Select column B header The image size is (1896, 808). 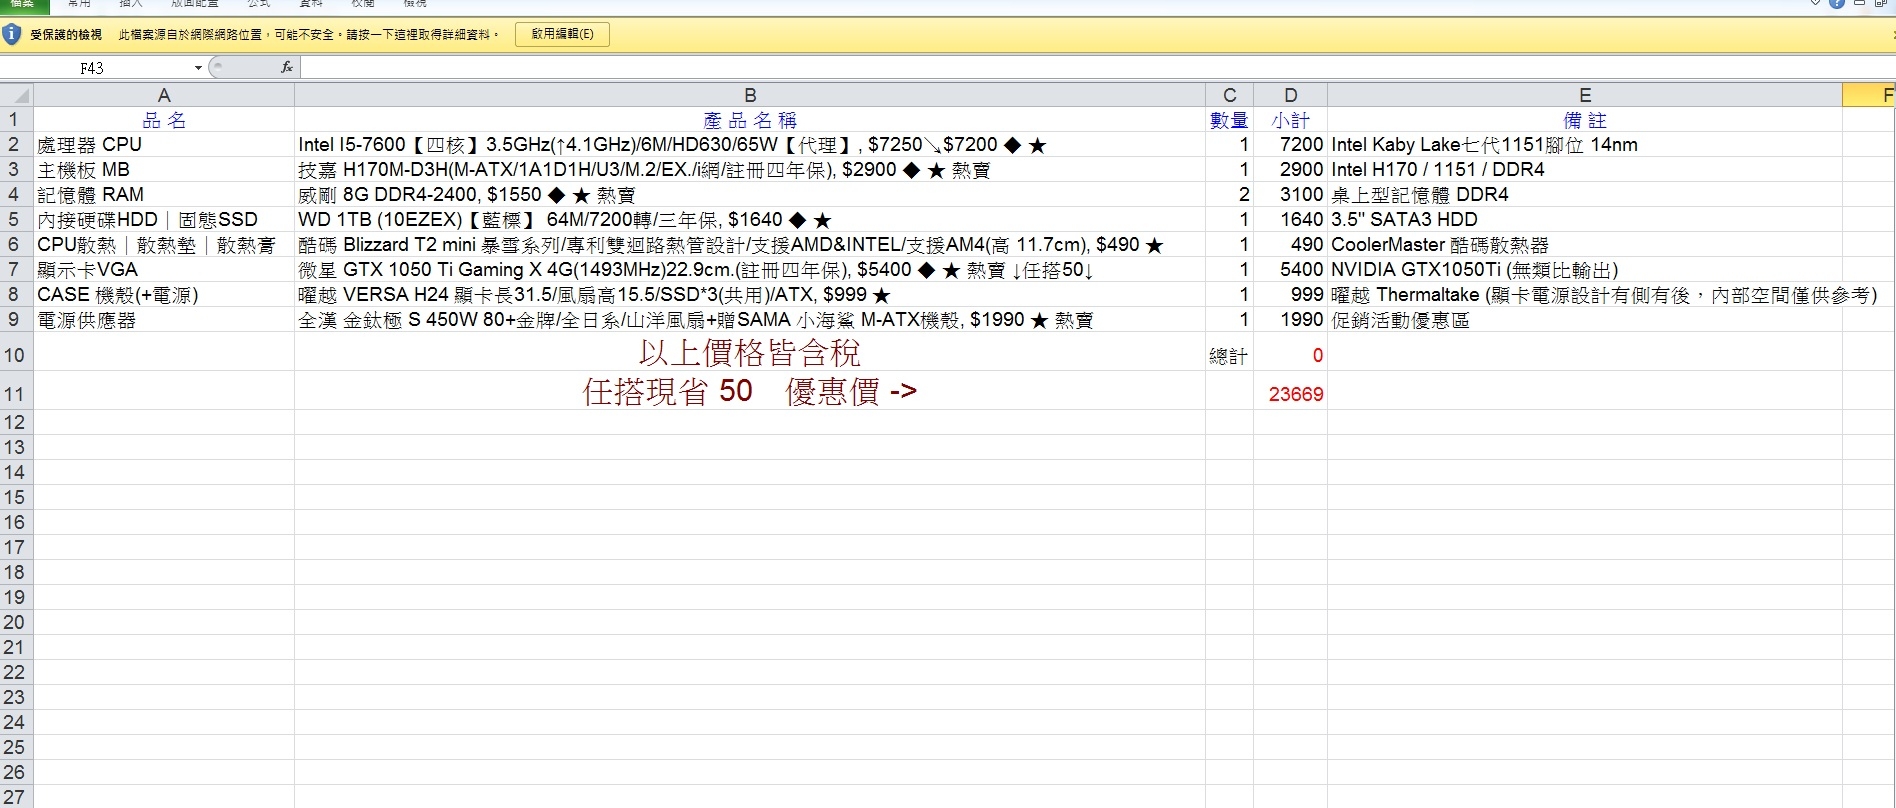(750, 95)
